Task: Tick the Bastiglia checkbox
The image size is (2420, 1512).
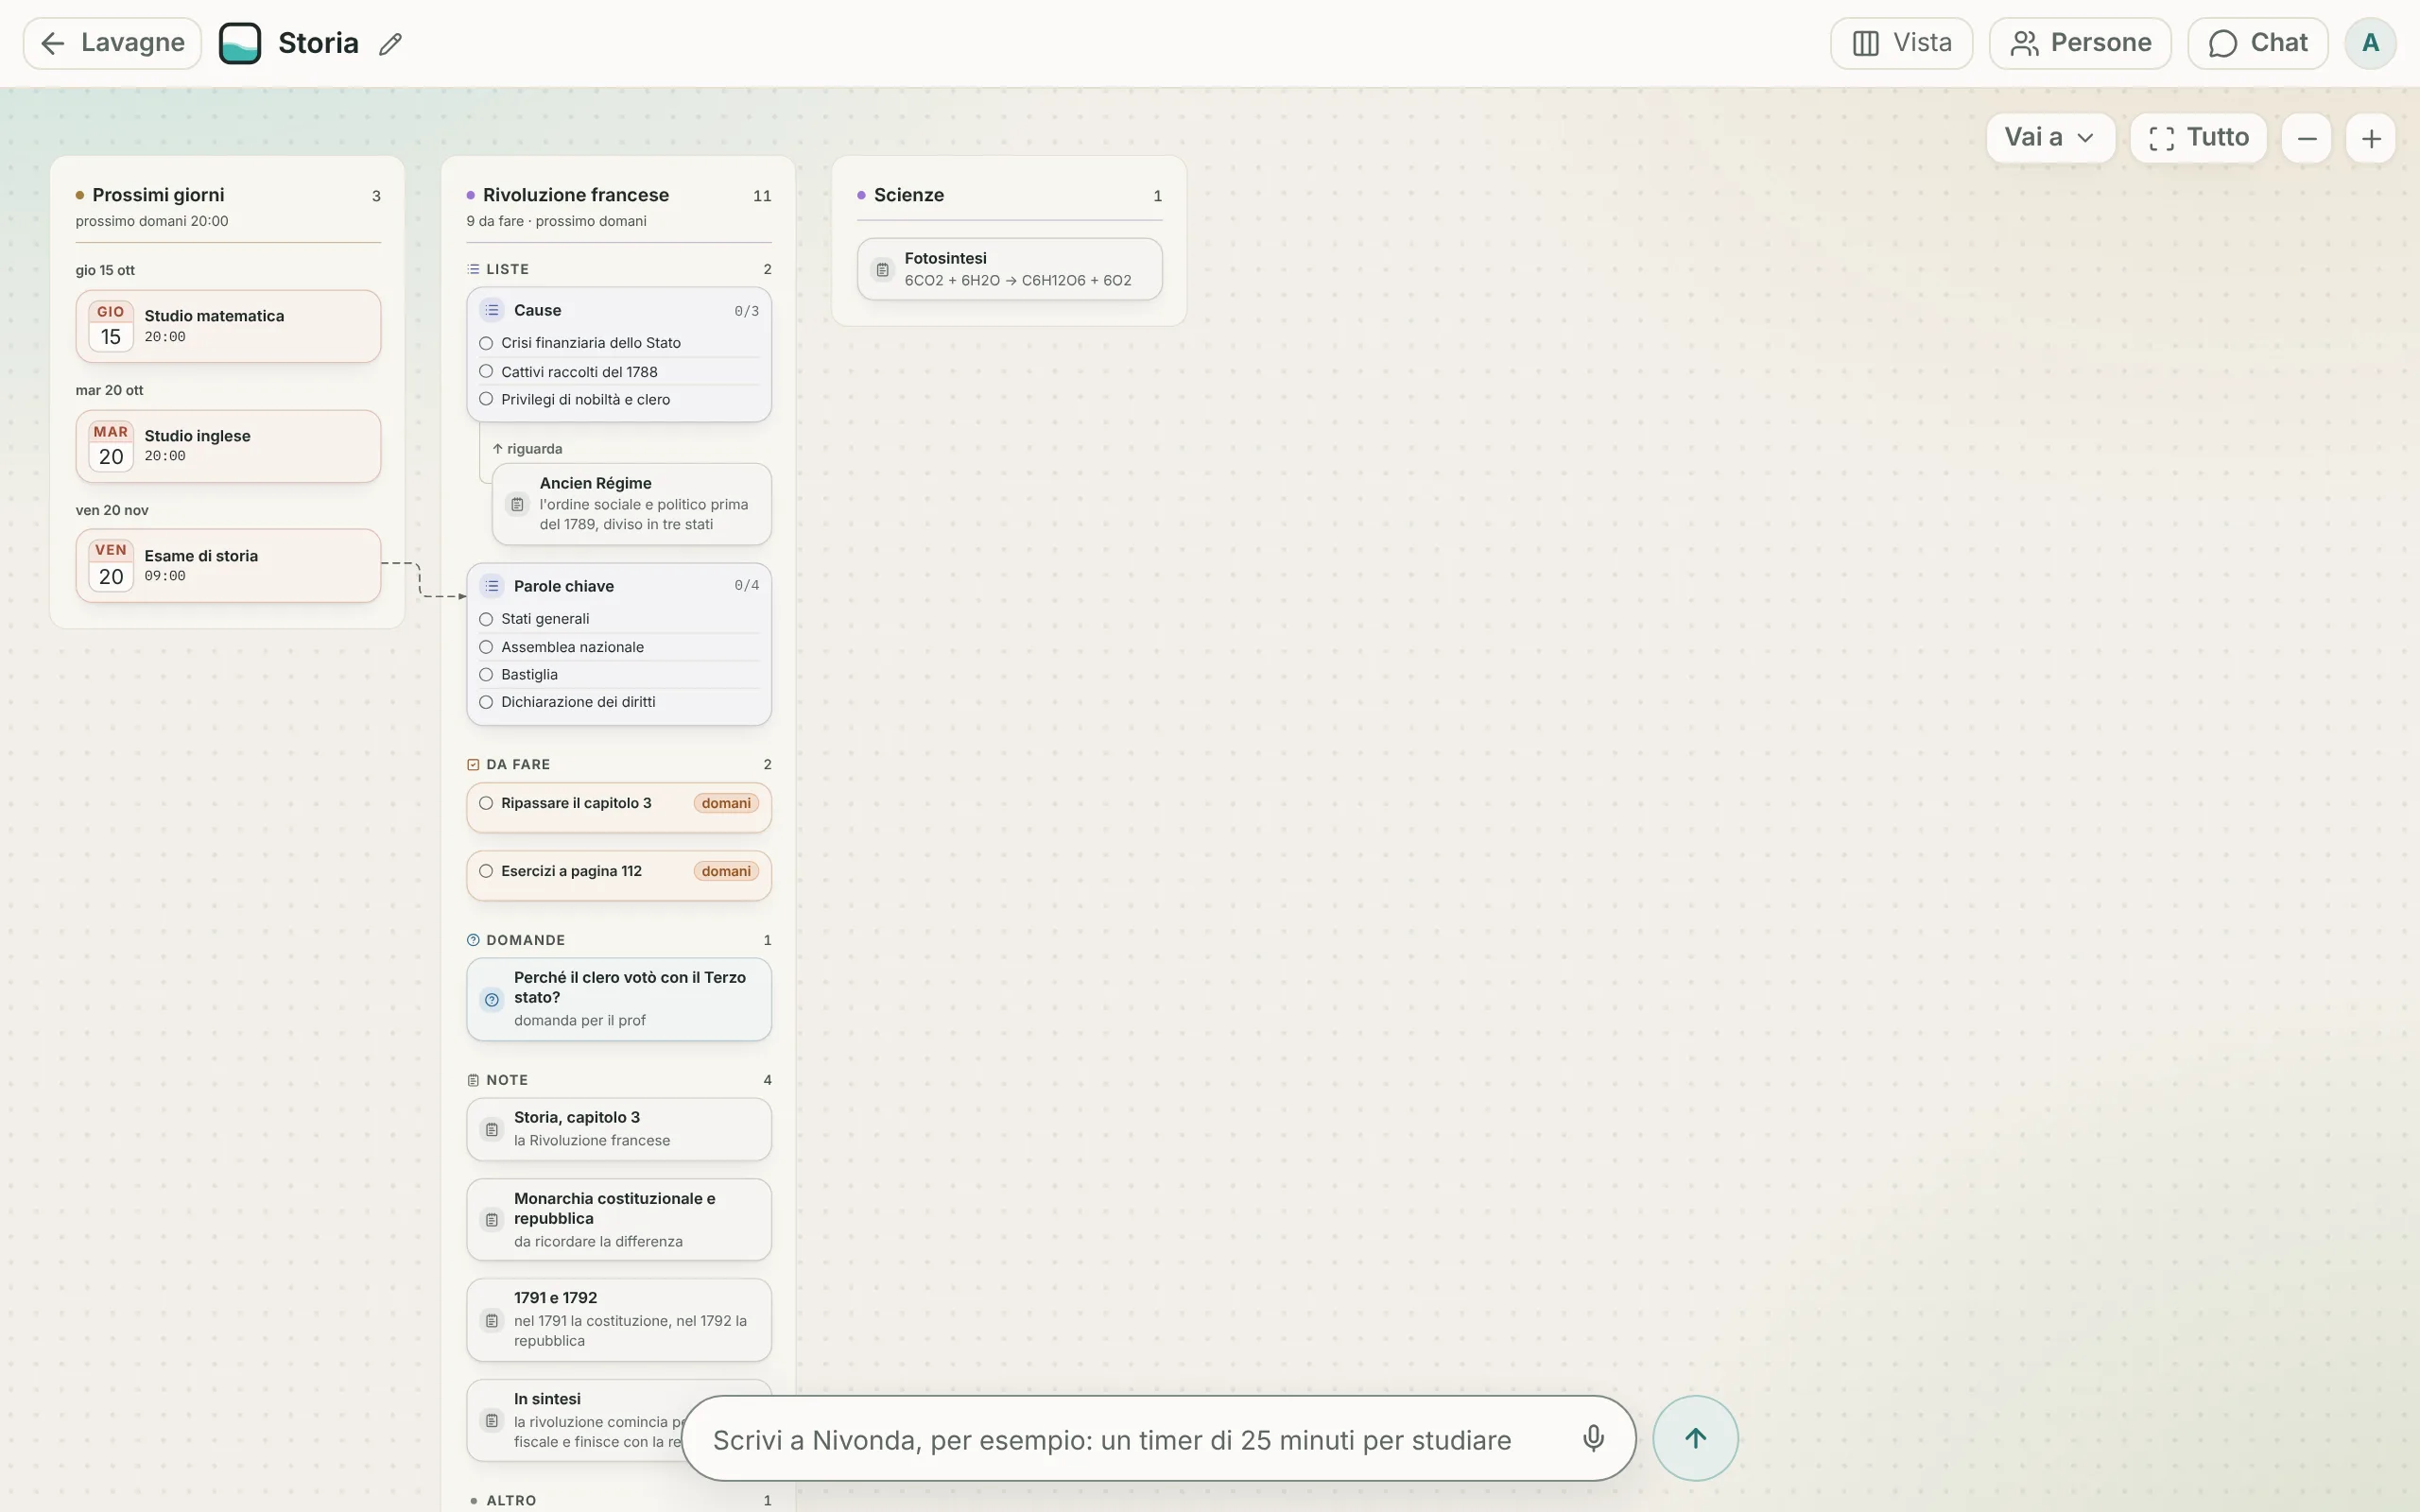Action: coord(486,675)
